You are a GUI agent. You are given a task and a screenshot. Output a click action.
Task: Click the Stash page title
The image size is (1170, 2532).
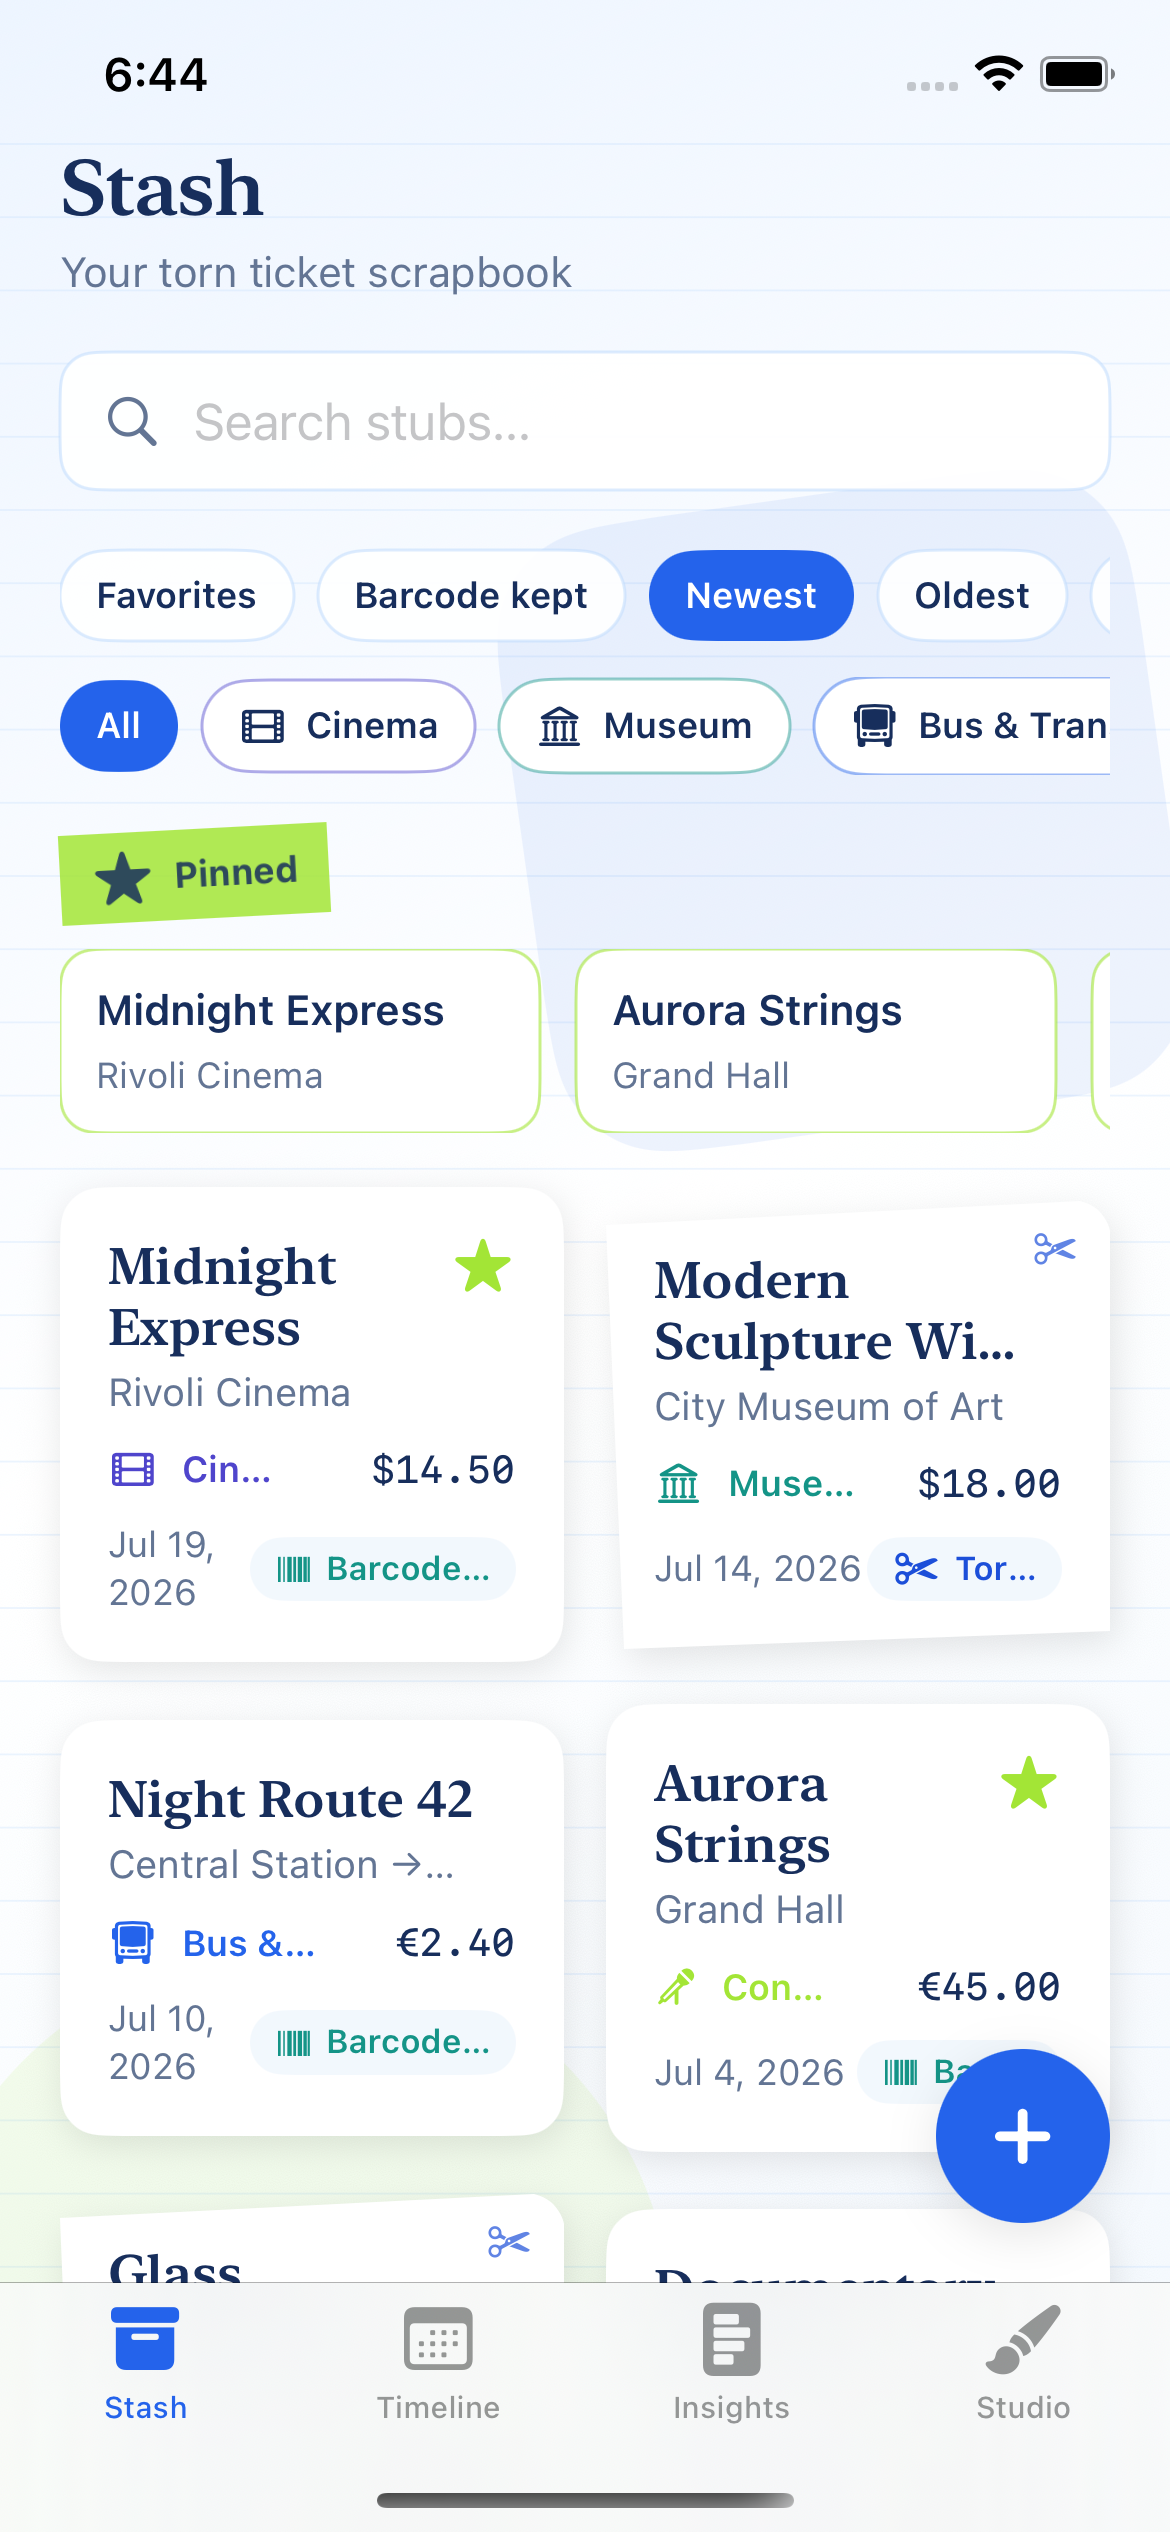coord(162,188)
